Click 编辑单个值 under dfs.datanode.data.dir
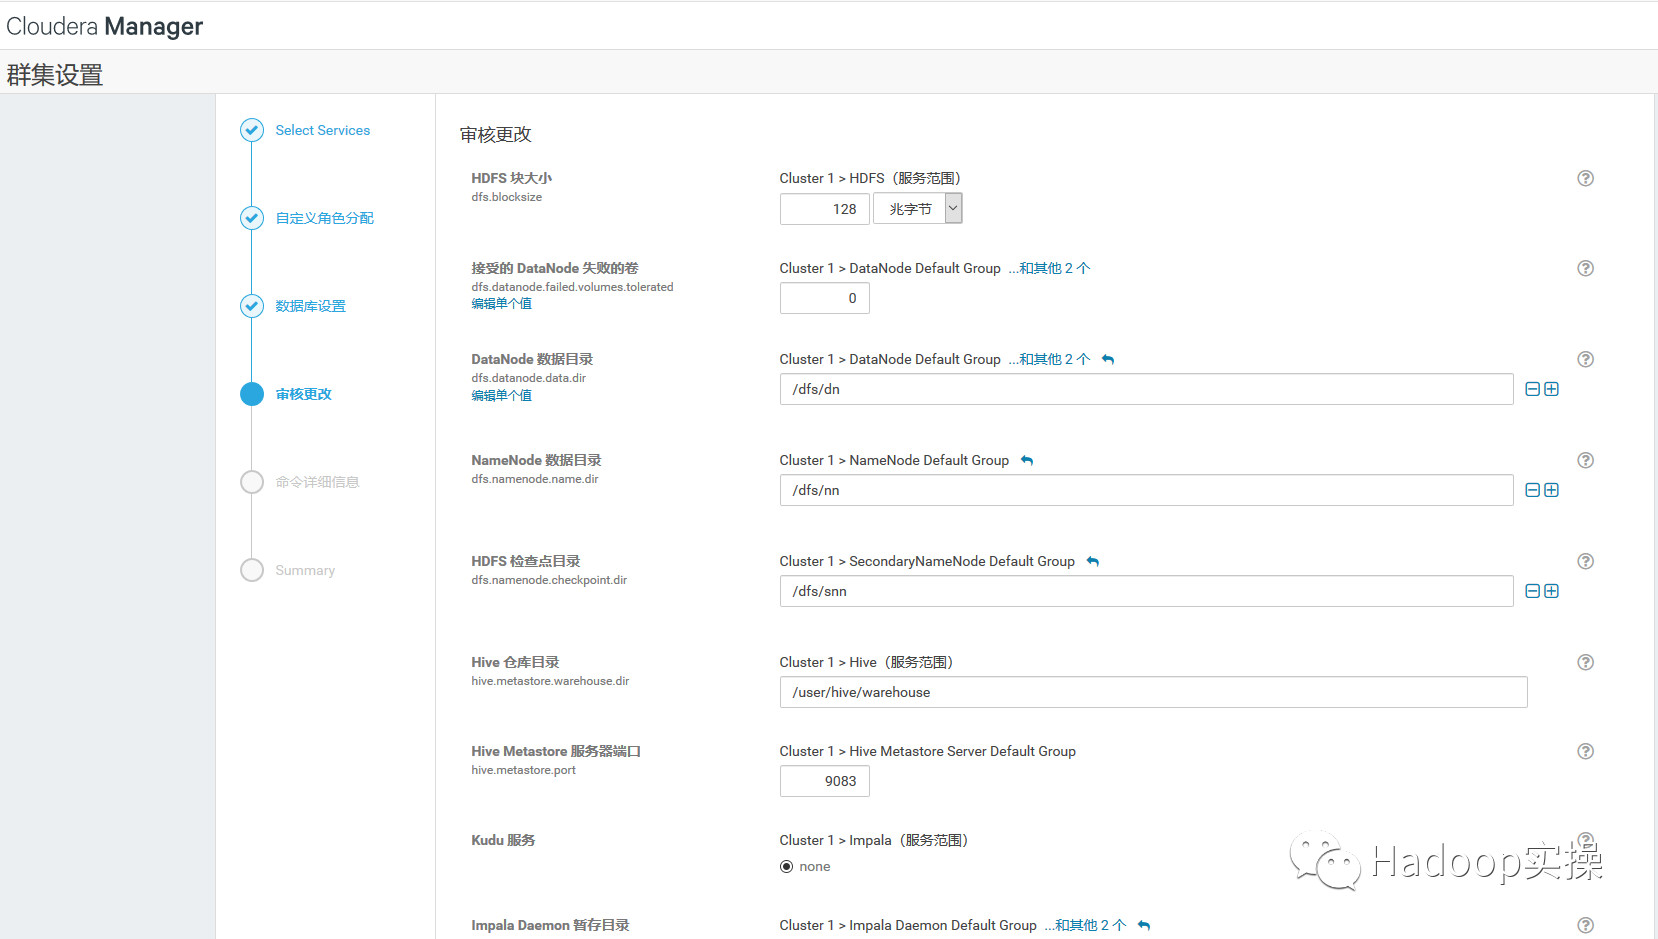Screen dimensions: 1658x939 502,396
